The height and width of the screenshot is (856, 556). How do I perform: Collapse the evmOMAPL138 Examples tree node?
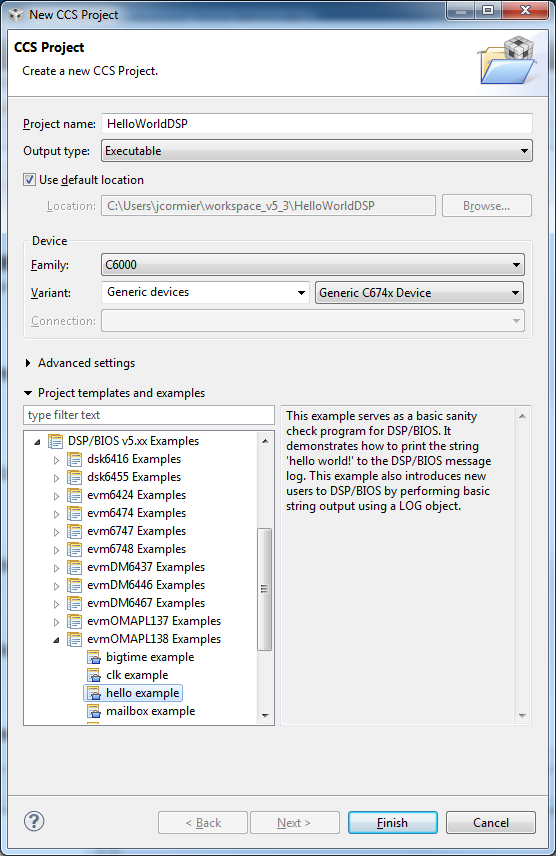pos(56,640)
